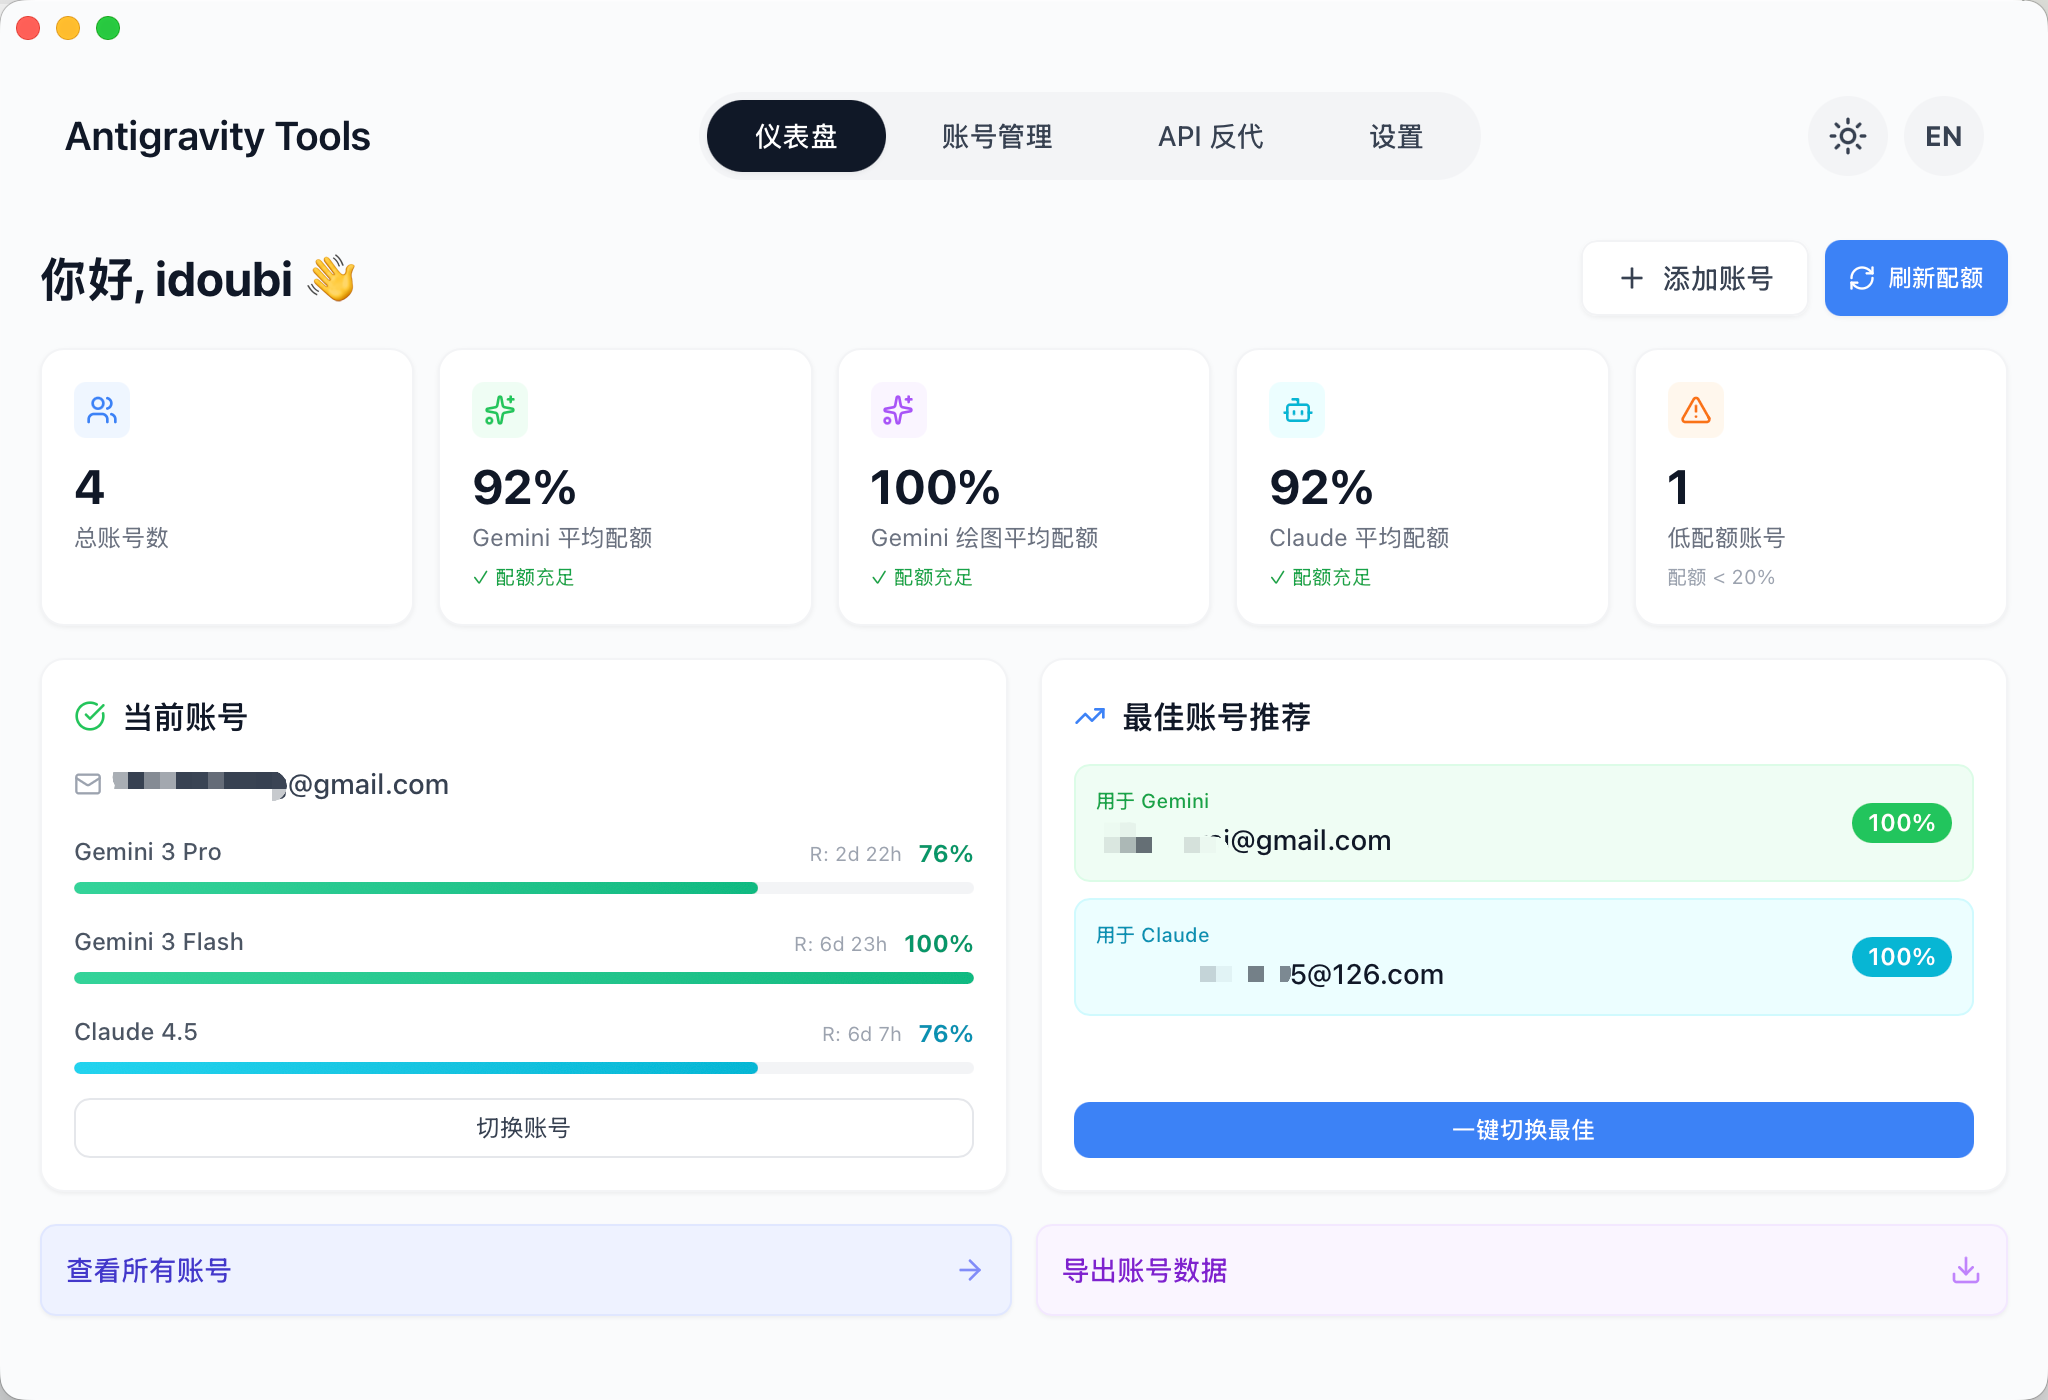Open the 账号管理 tab
The width and height of the screenshot is (2048, 1400).
[996, 136]
